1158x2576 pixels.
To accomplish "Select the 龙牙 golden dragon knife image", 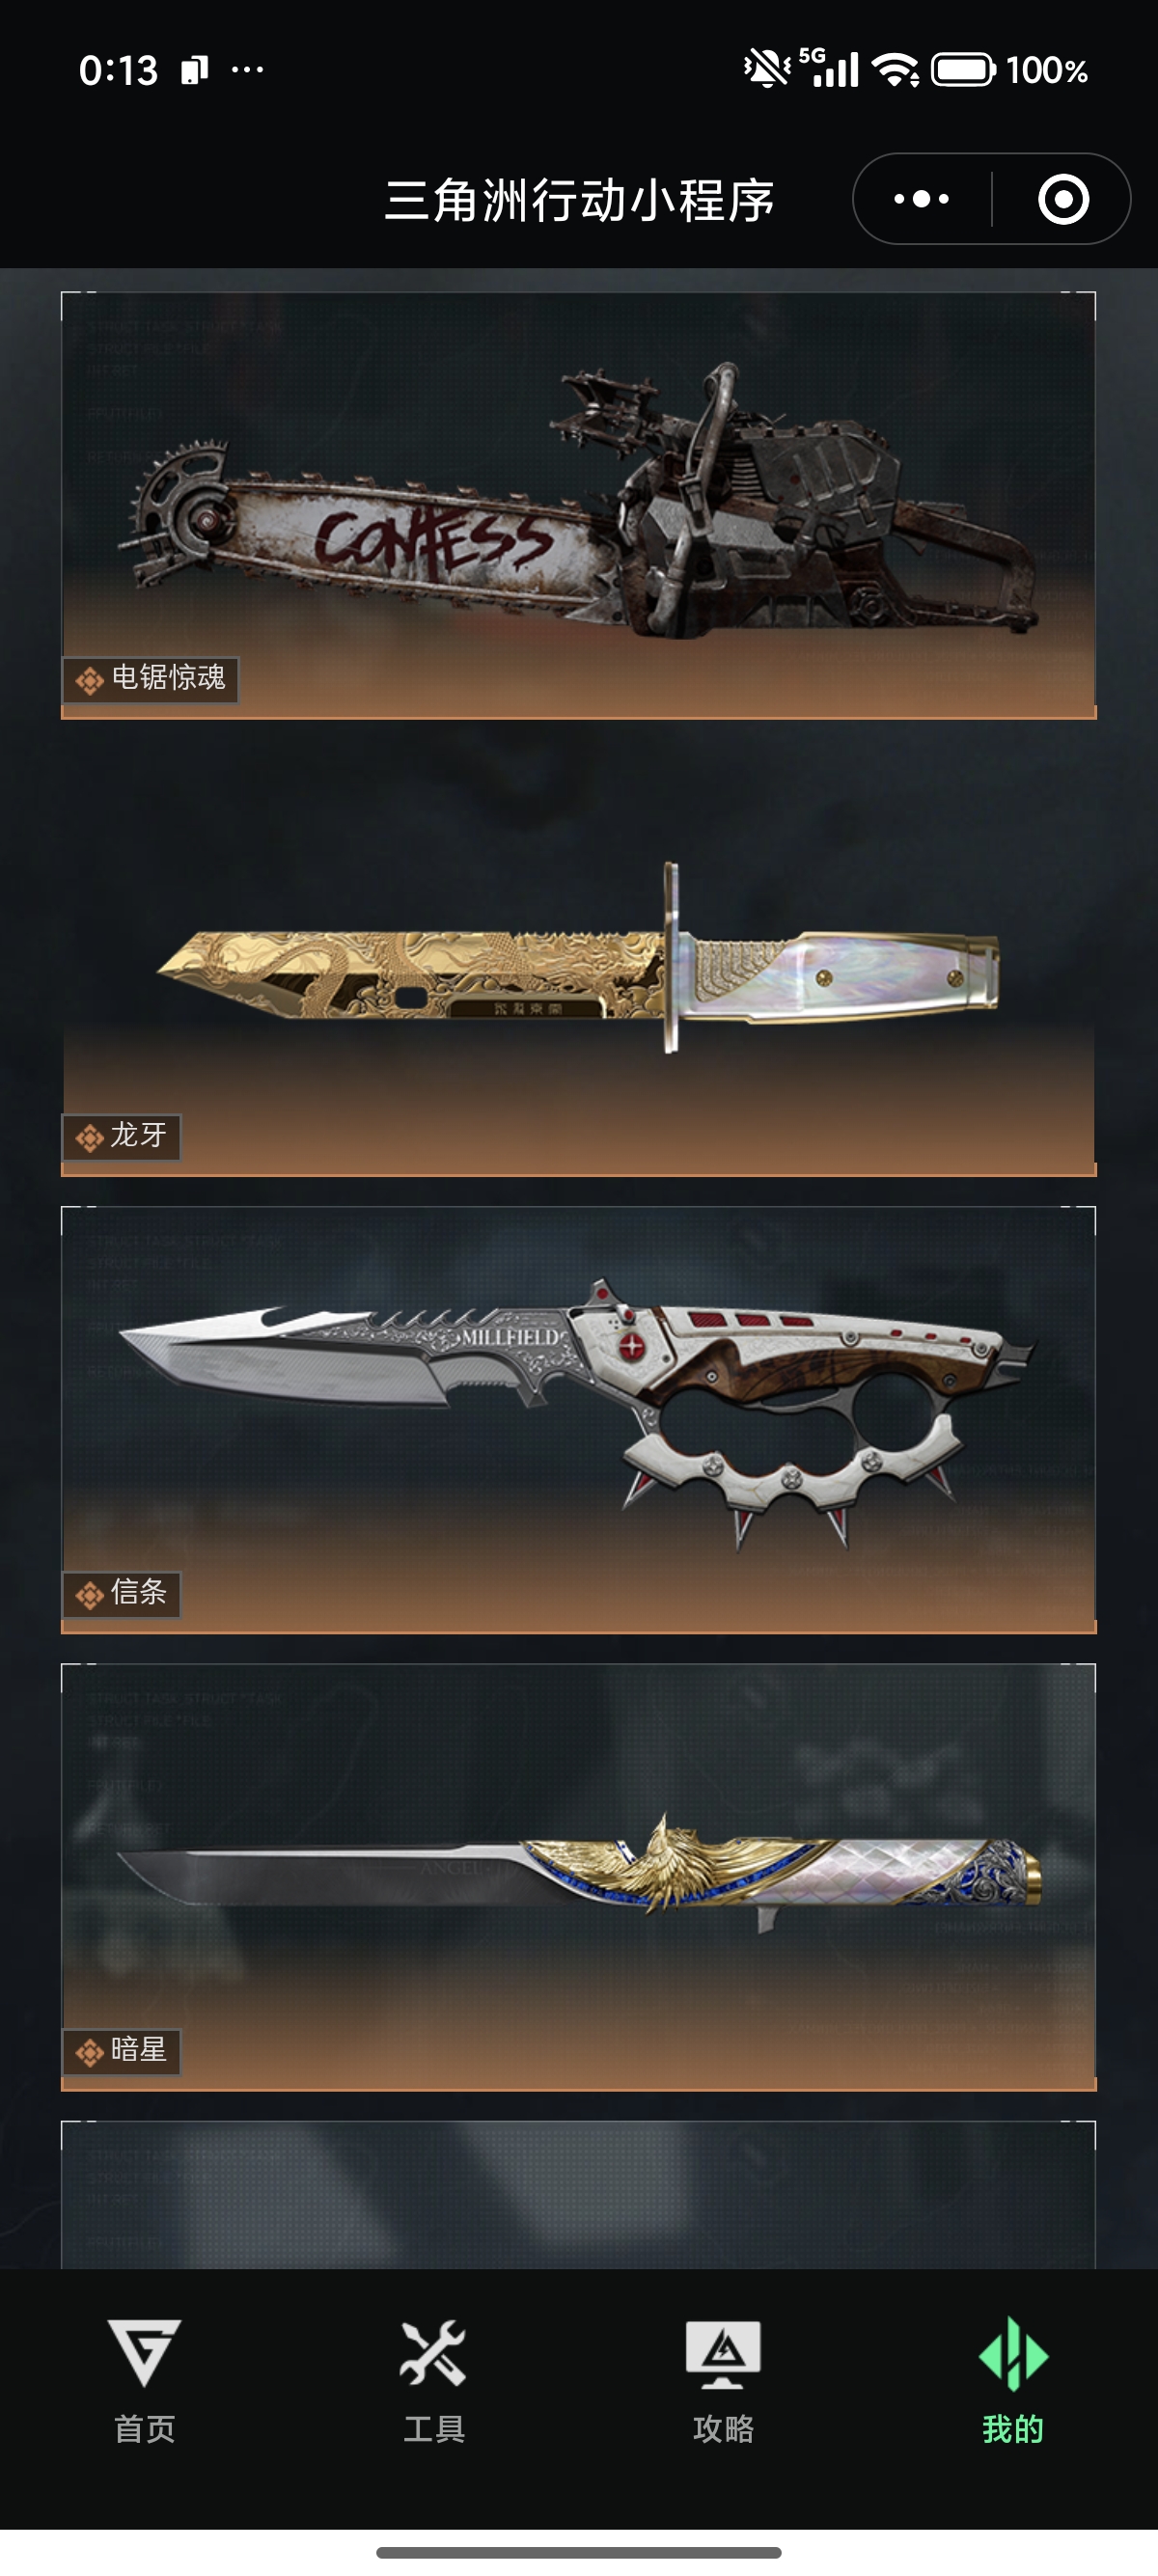I will coord(579,962).
